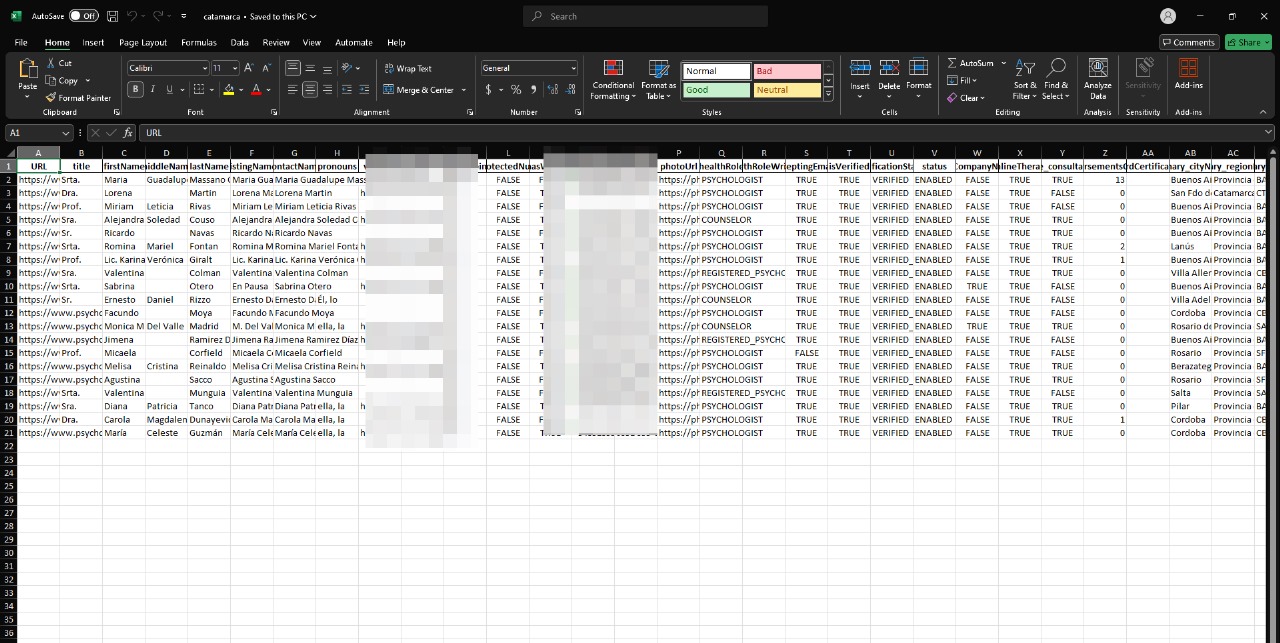Expand Merge & Center dropdown arrow
1280x643 pixels.
pos(464,90)
